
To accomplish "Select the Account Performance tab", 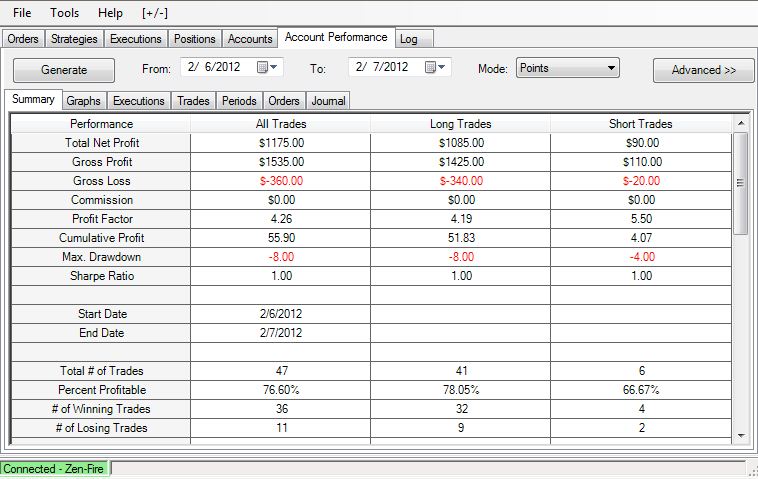I will (x=336, y=37).
